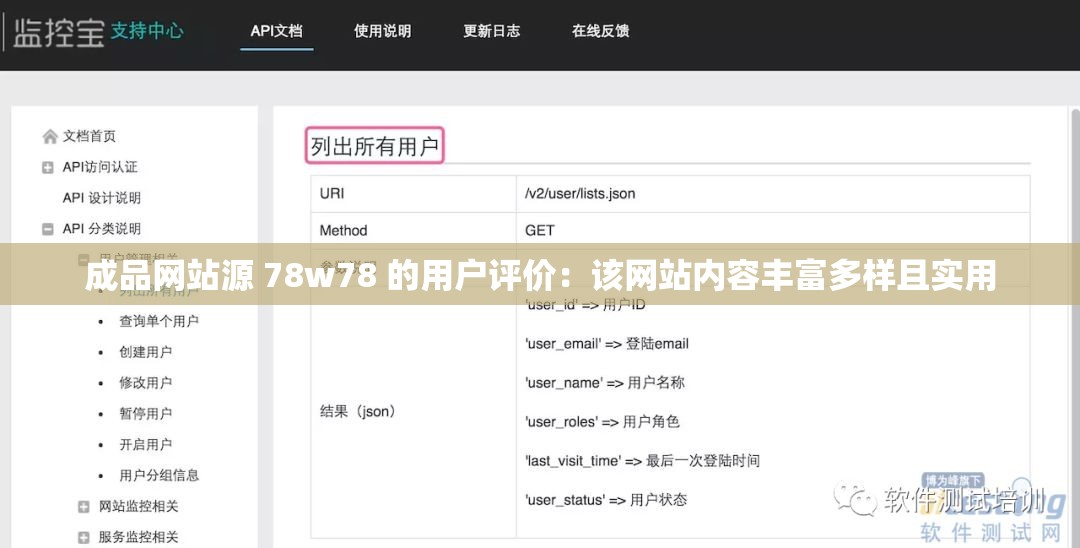Open the 使用说明 tab
Image resolution: width=1080 pixels, height=548 pixels.
382,31
